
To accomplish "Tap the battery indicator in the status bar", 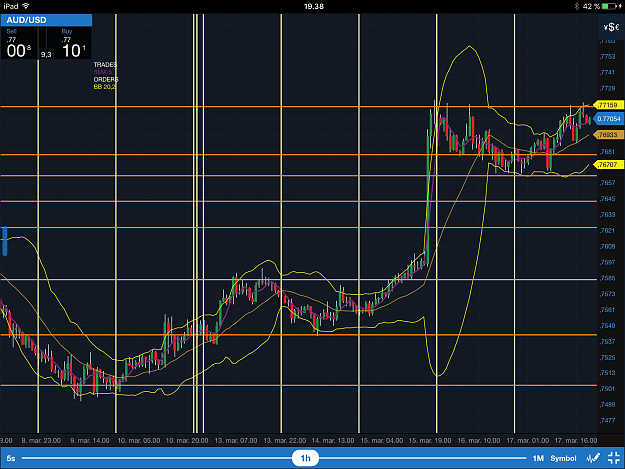I will pos(609,6).
